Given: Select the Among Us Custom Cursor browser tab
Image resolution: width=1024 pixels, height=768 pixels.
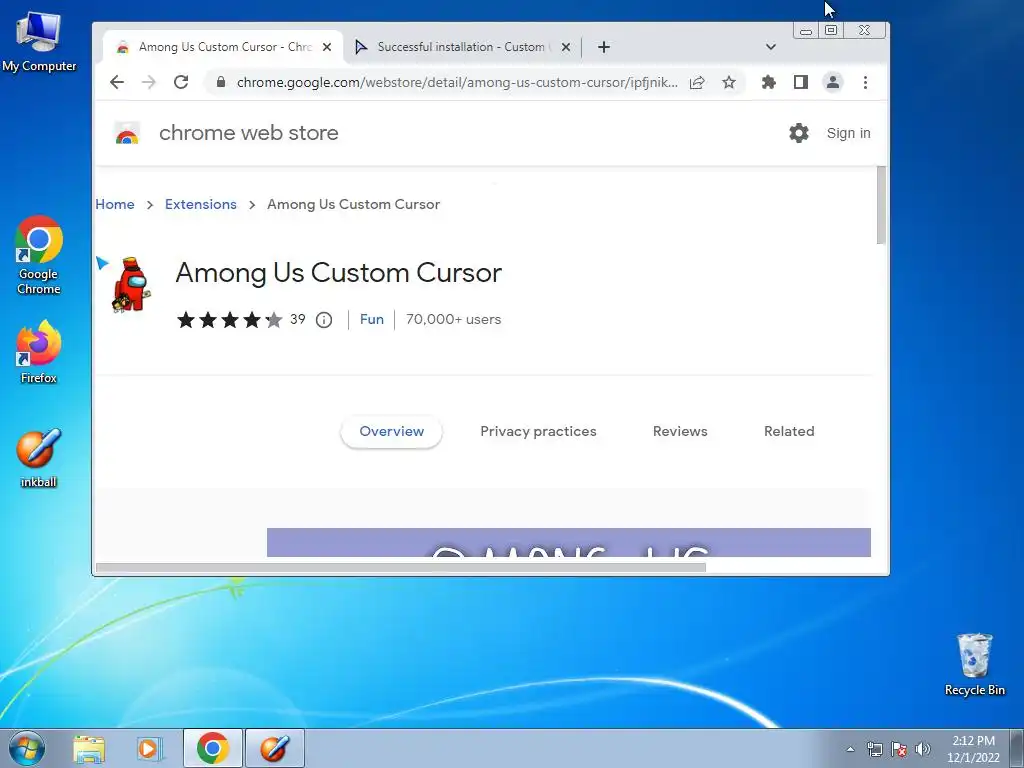Looking at the screenshot, I should (x=223, y=47).
